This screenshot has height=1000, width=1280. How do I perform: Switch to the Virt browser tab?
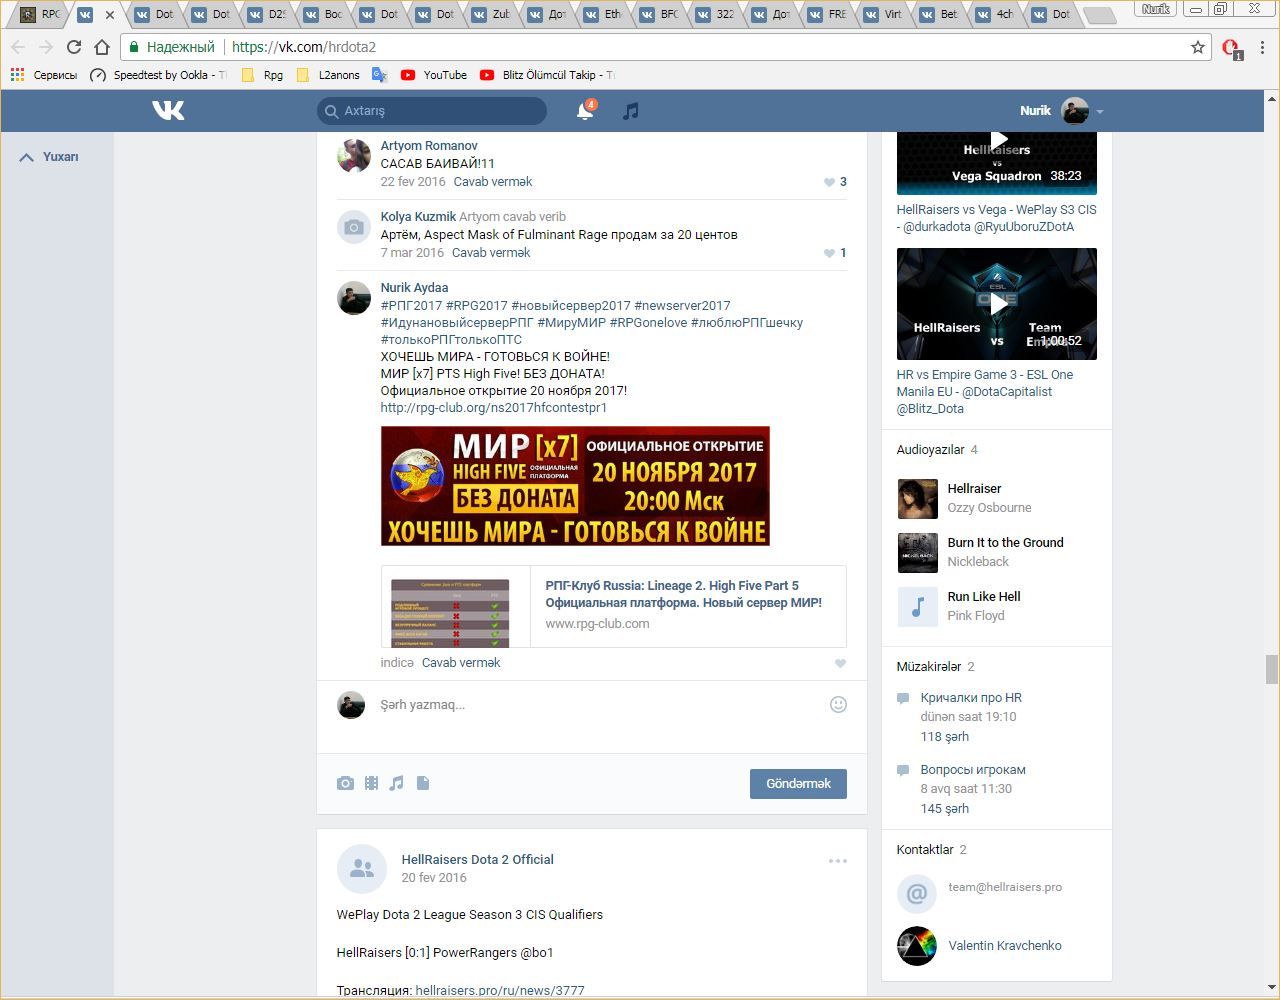[x=882, y=14]
